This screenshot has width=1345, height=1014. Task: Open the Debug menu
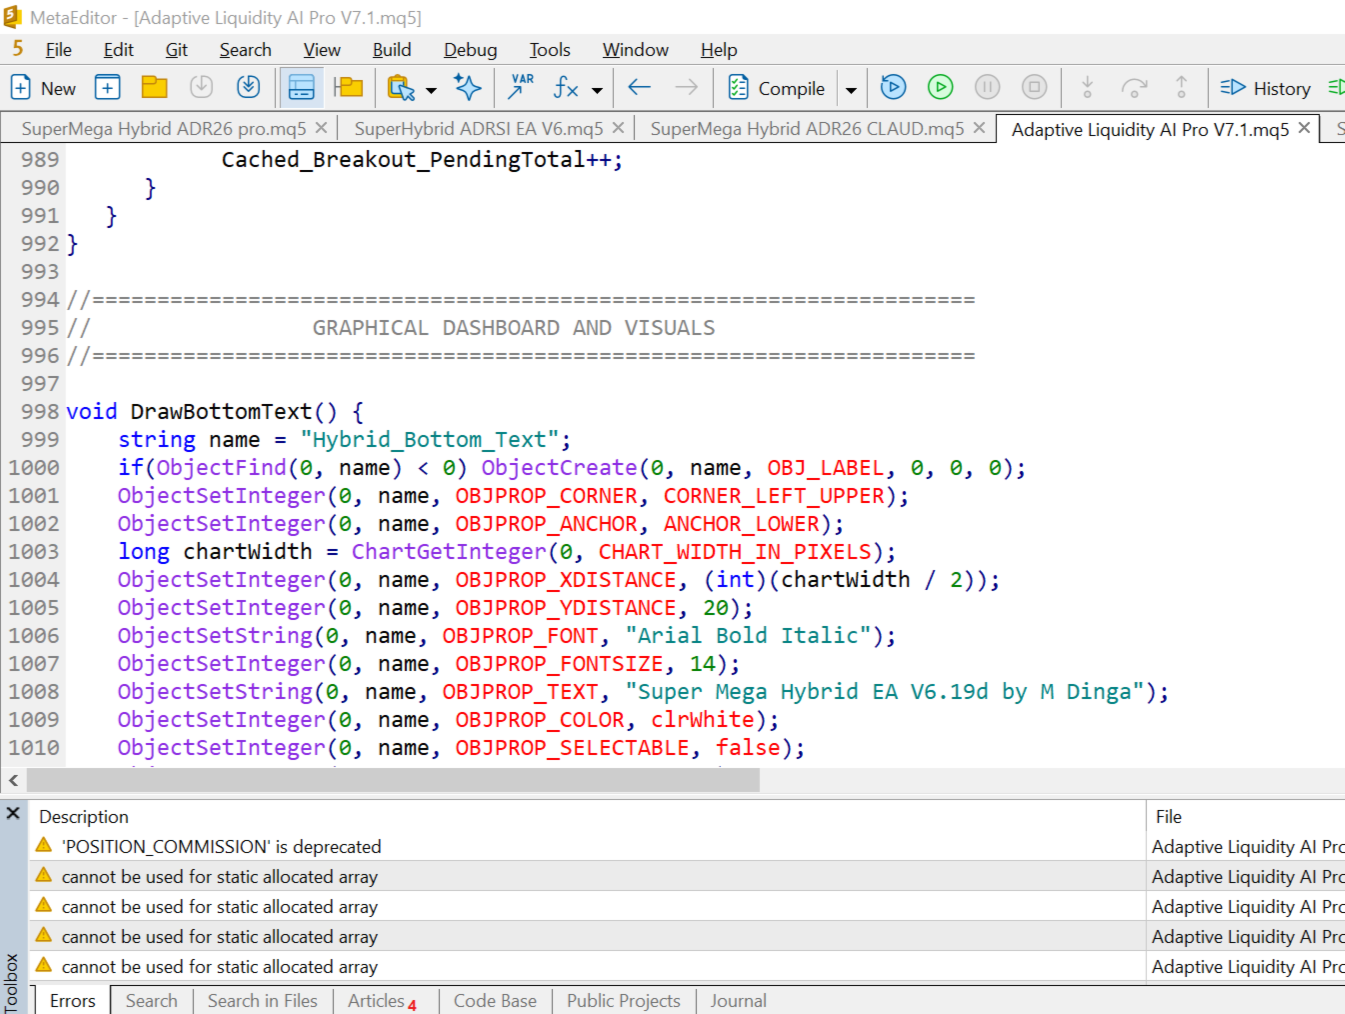(x=470, y=50)
